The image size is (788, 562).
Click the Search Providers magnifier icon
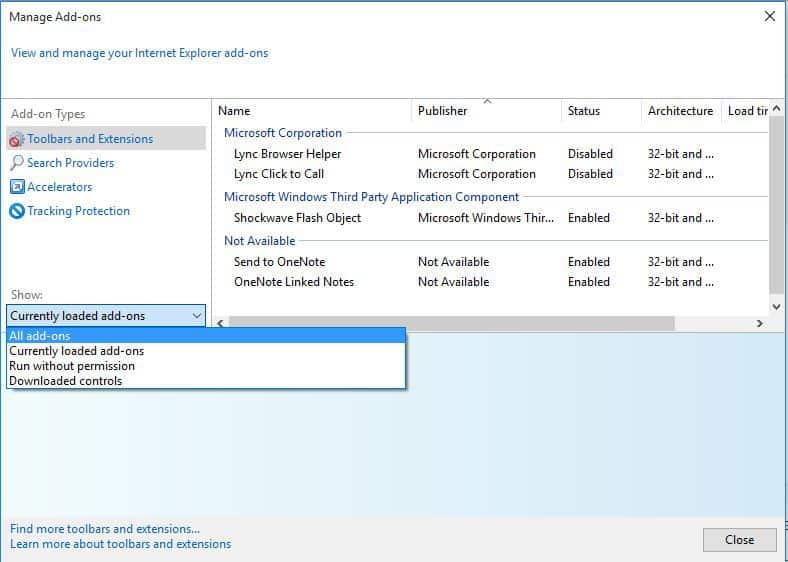(17, 163)
